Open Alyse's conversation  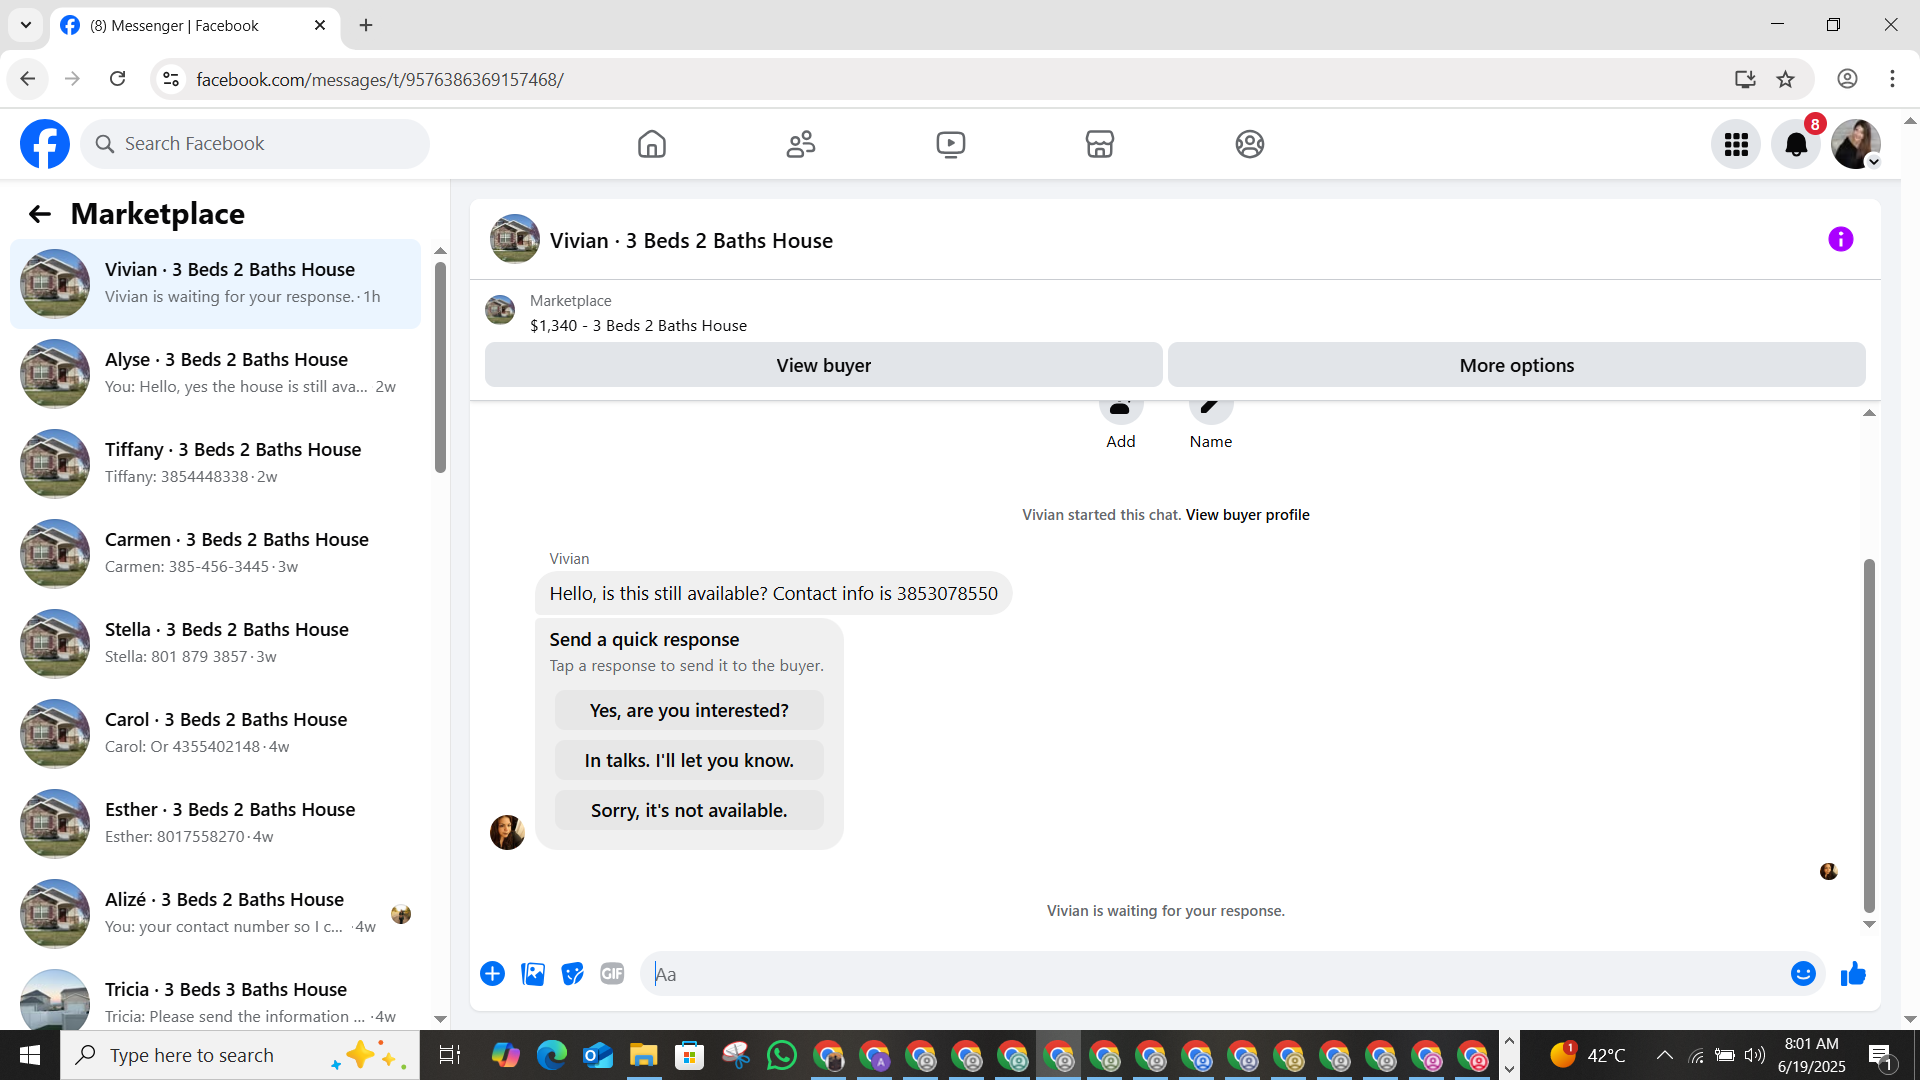click(215, 373)
